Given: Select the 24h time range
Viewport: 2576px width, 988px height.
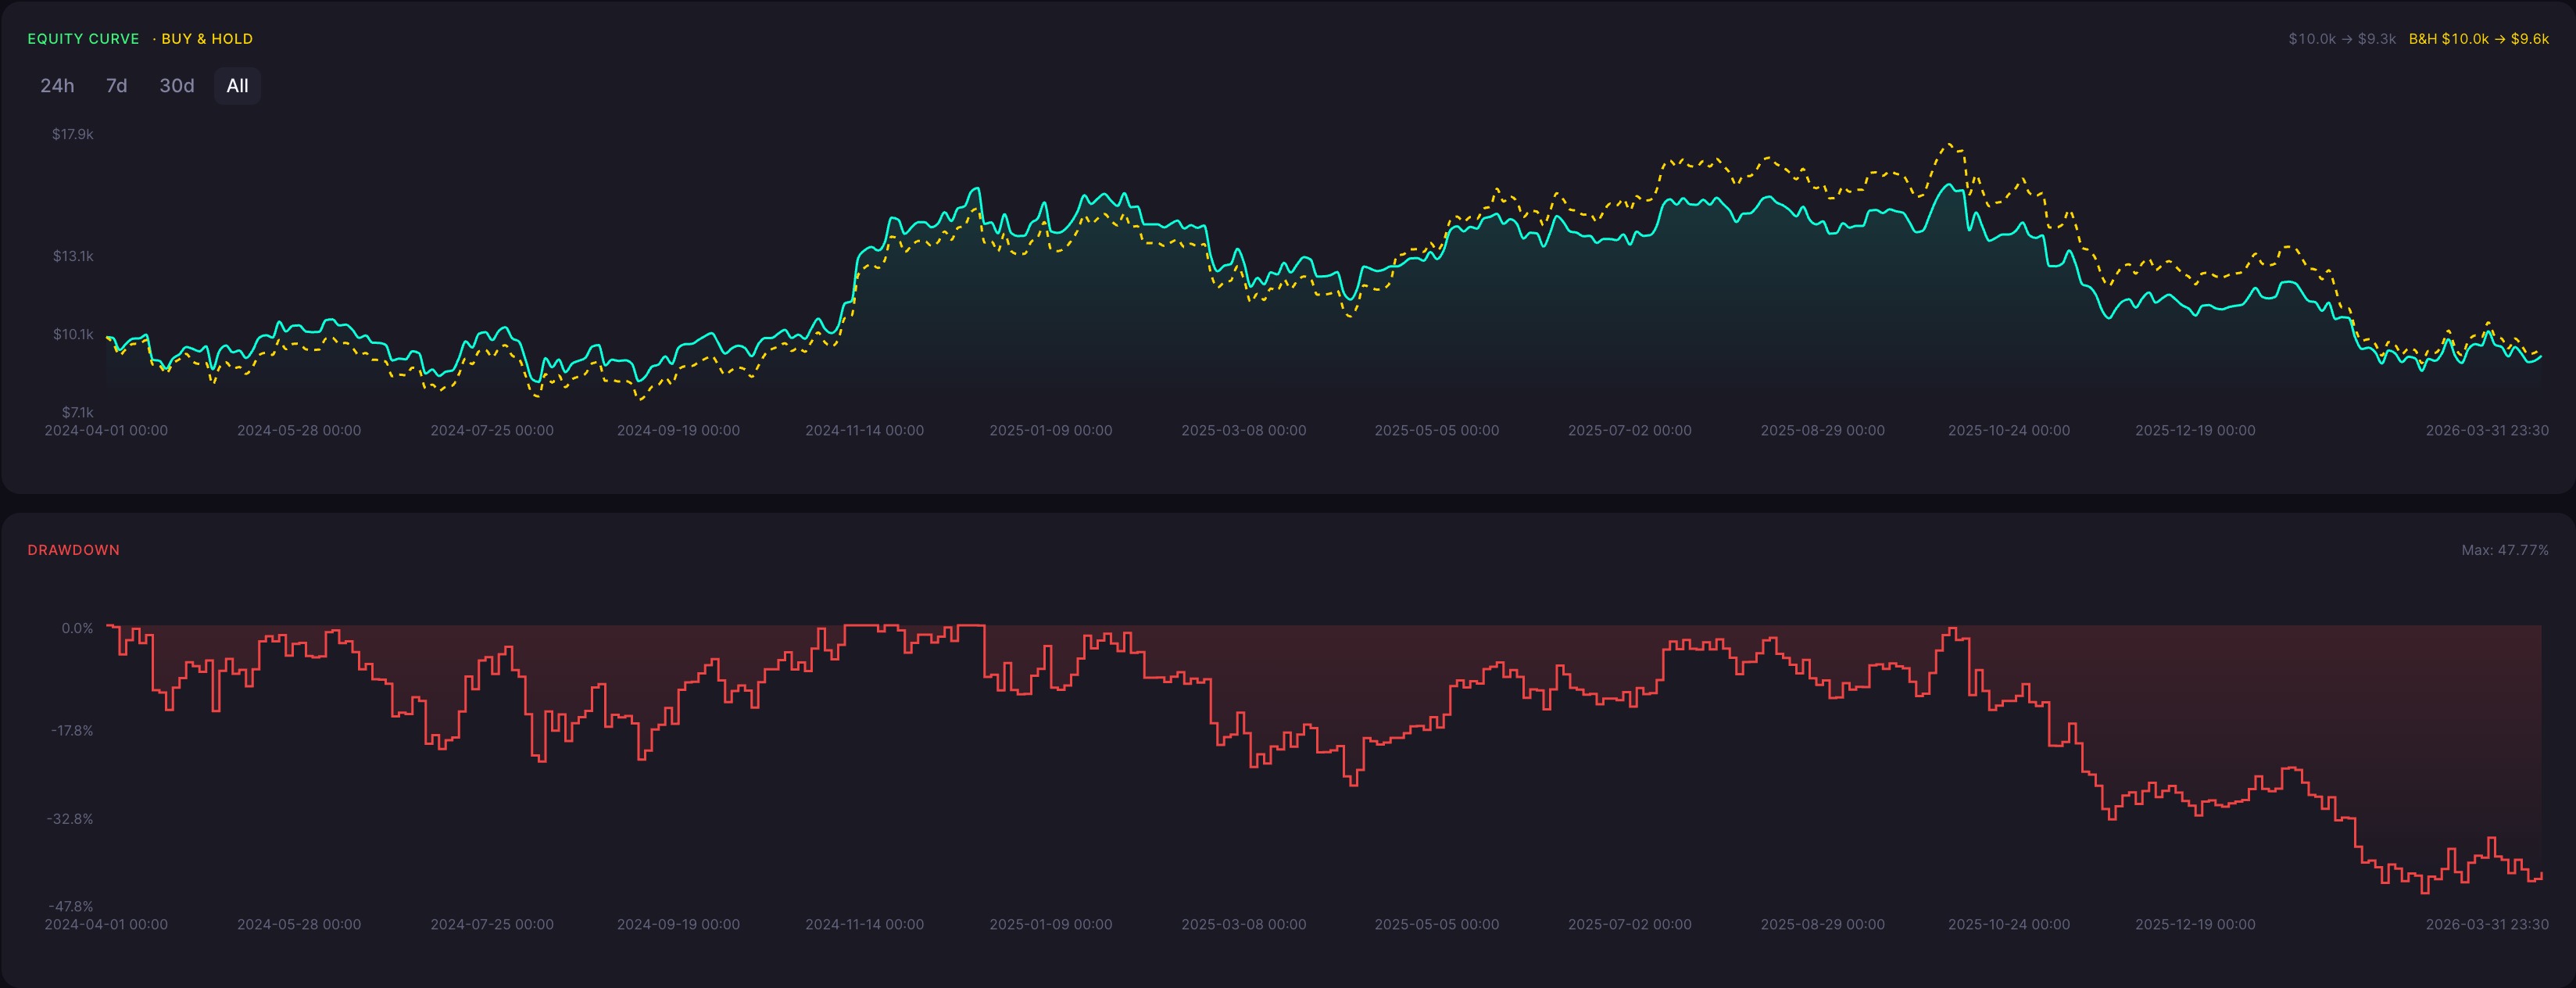Looking at the screenshot, I should point(57,86).
